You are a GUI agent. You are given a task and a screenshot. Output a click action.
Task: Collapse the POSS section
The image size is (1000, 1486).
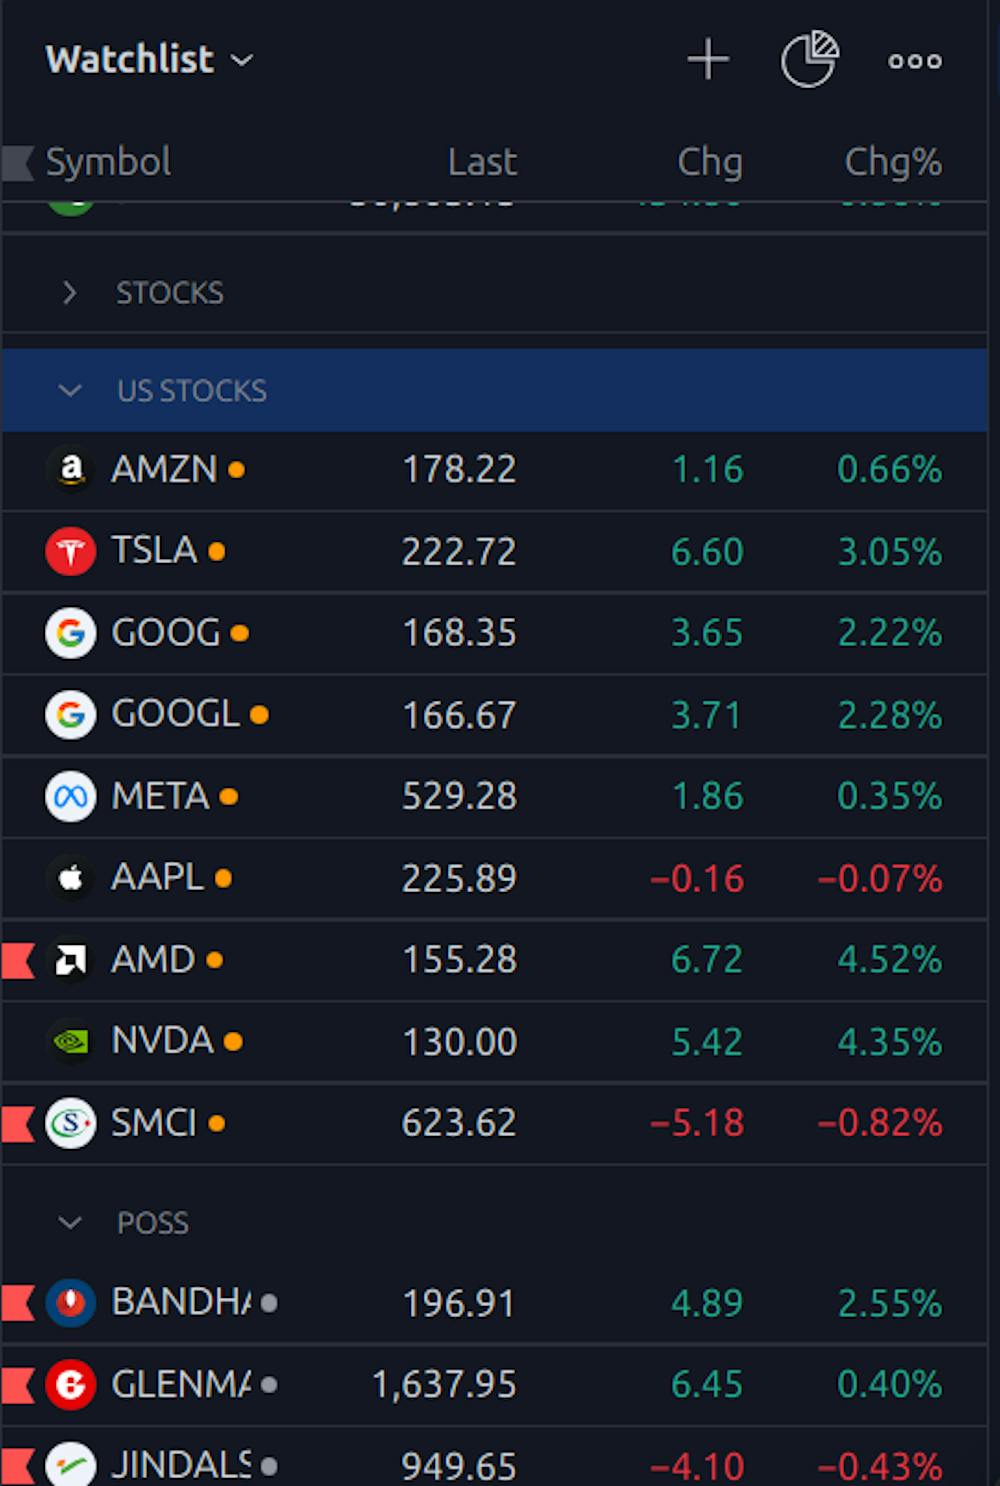point(69,1222)
